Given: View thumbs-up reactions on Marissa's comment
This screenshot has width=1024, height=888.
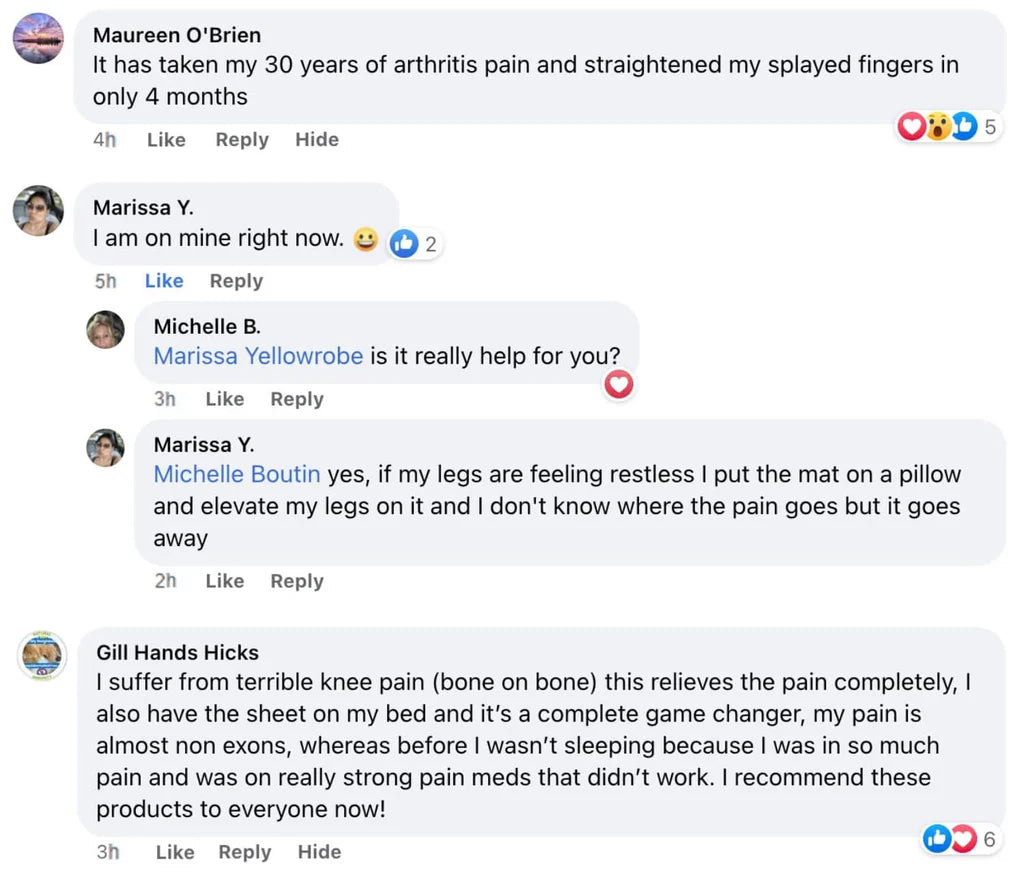Looking at the screenshot, I should pos(414,243).
